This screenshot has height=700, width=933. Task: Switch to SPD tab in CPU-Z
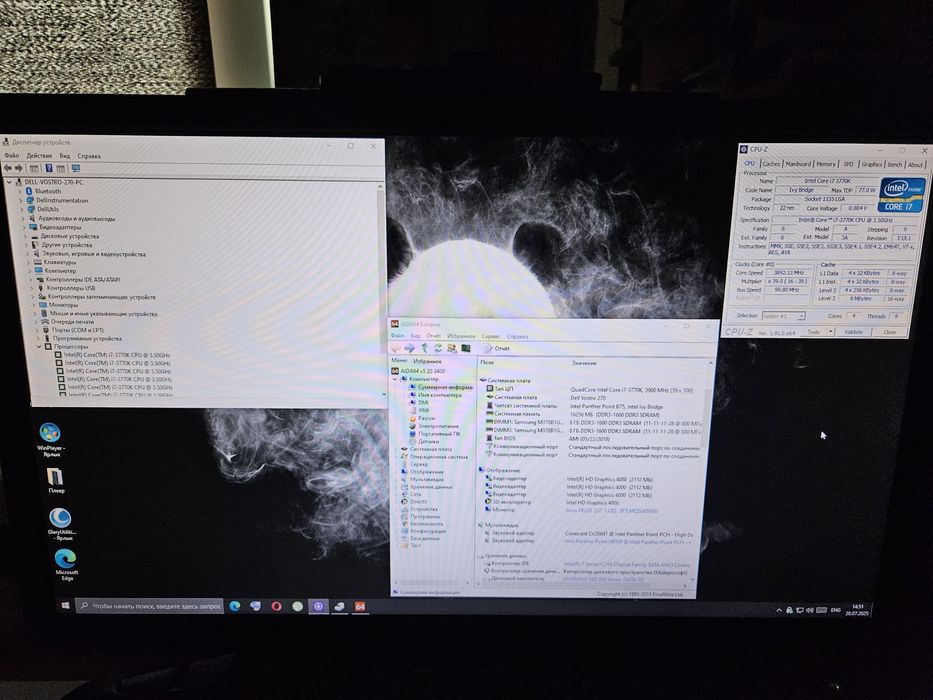(849, 164)
